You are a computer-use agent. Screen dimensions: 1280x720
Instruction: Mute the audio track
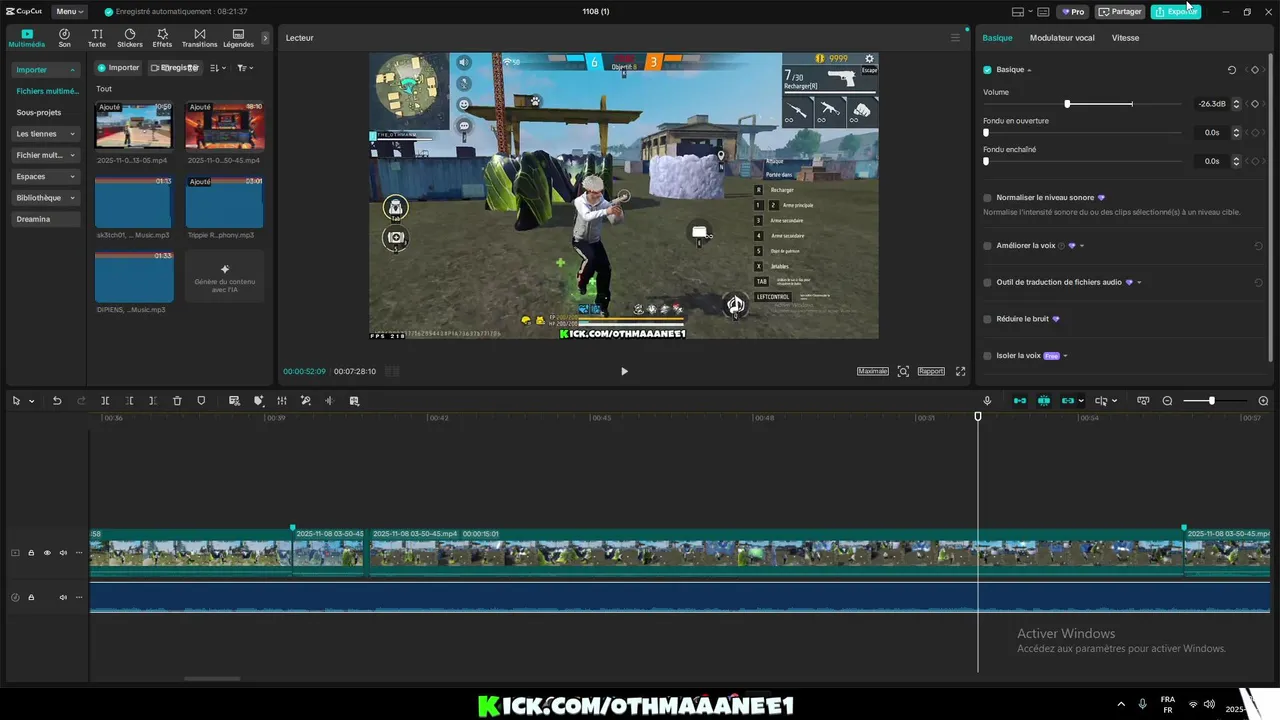tap(62, 597)
